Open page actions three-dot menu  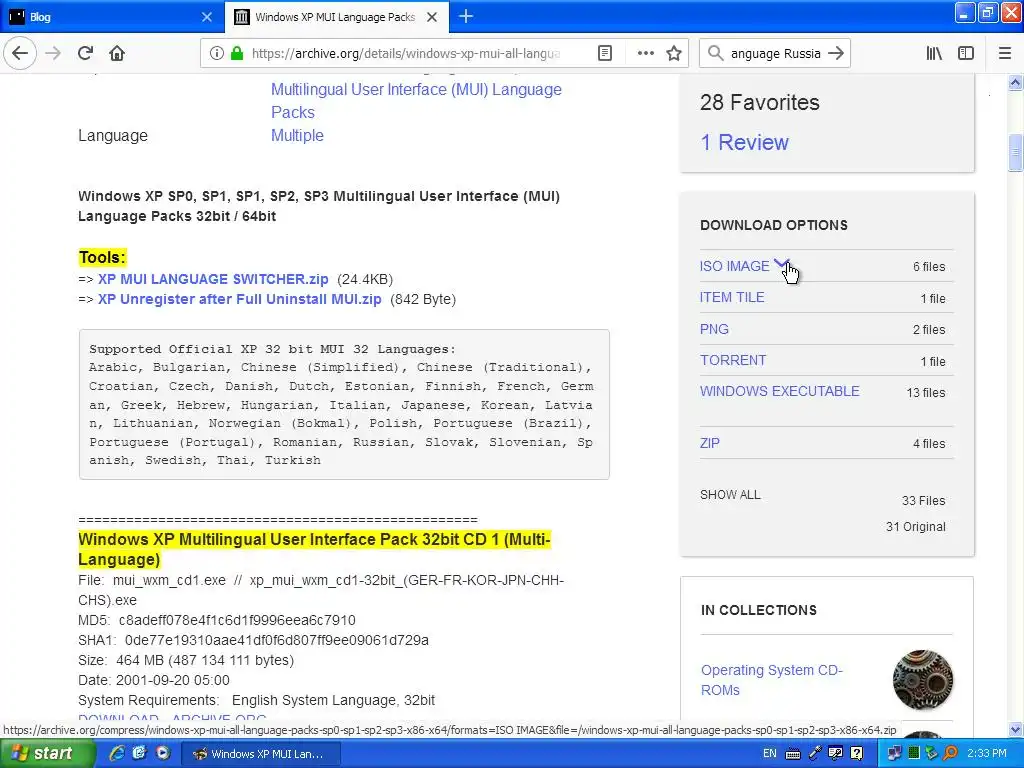coord(645,53)
